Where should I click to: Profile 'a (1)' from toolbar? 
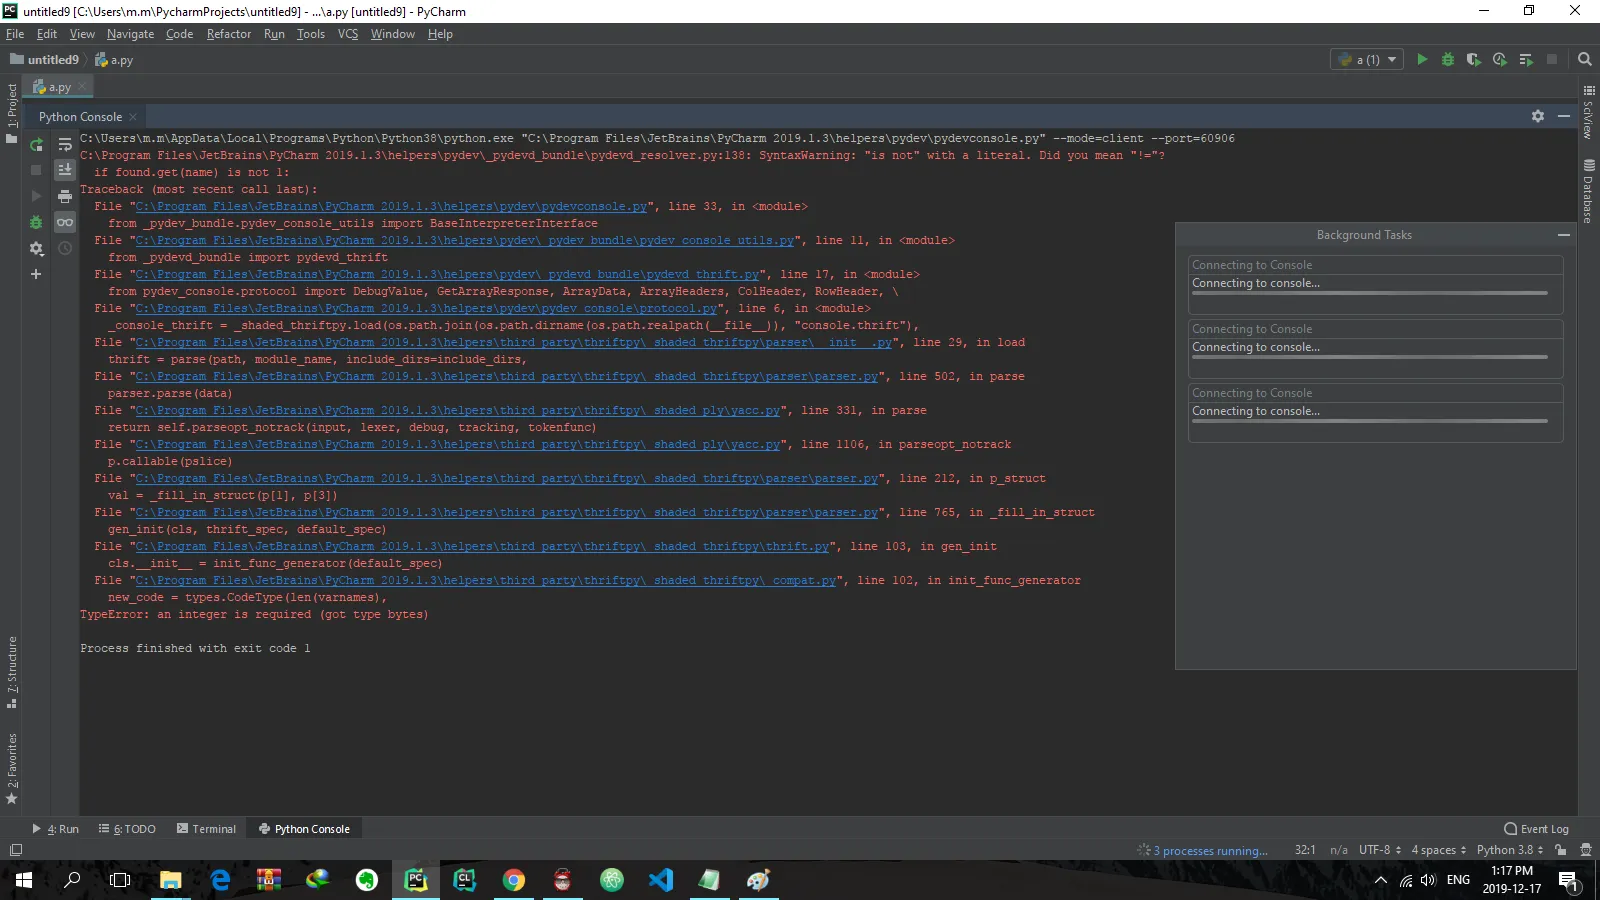[x=1500, y=60]
